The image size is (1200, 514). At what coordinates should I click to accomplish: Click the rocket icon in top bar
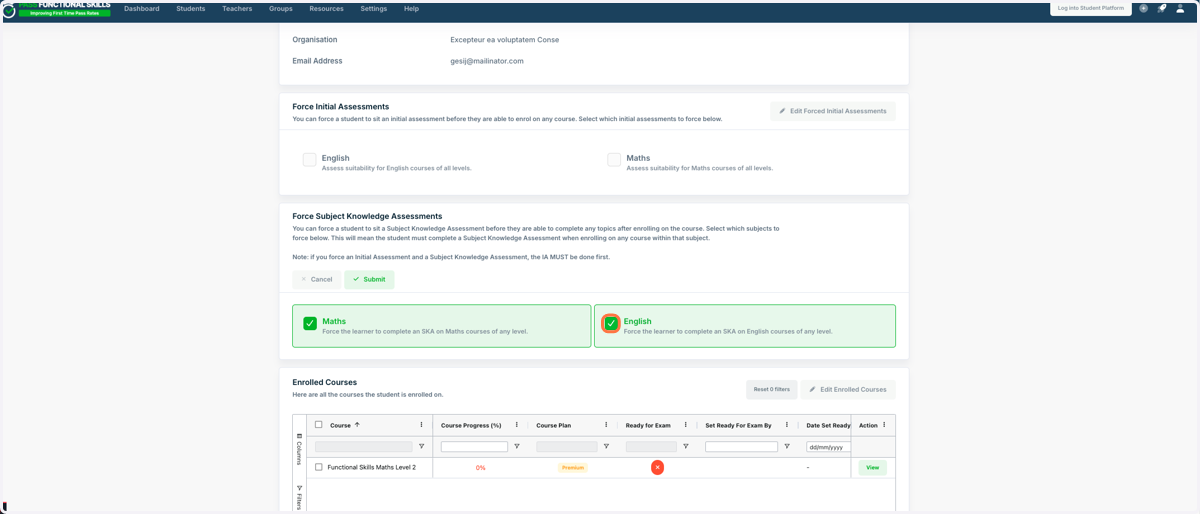click(x=1162, y=8)
